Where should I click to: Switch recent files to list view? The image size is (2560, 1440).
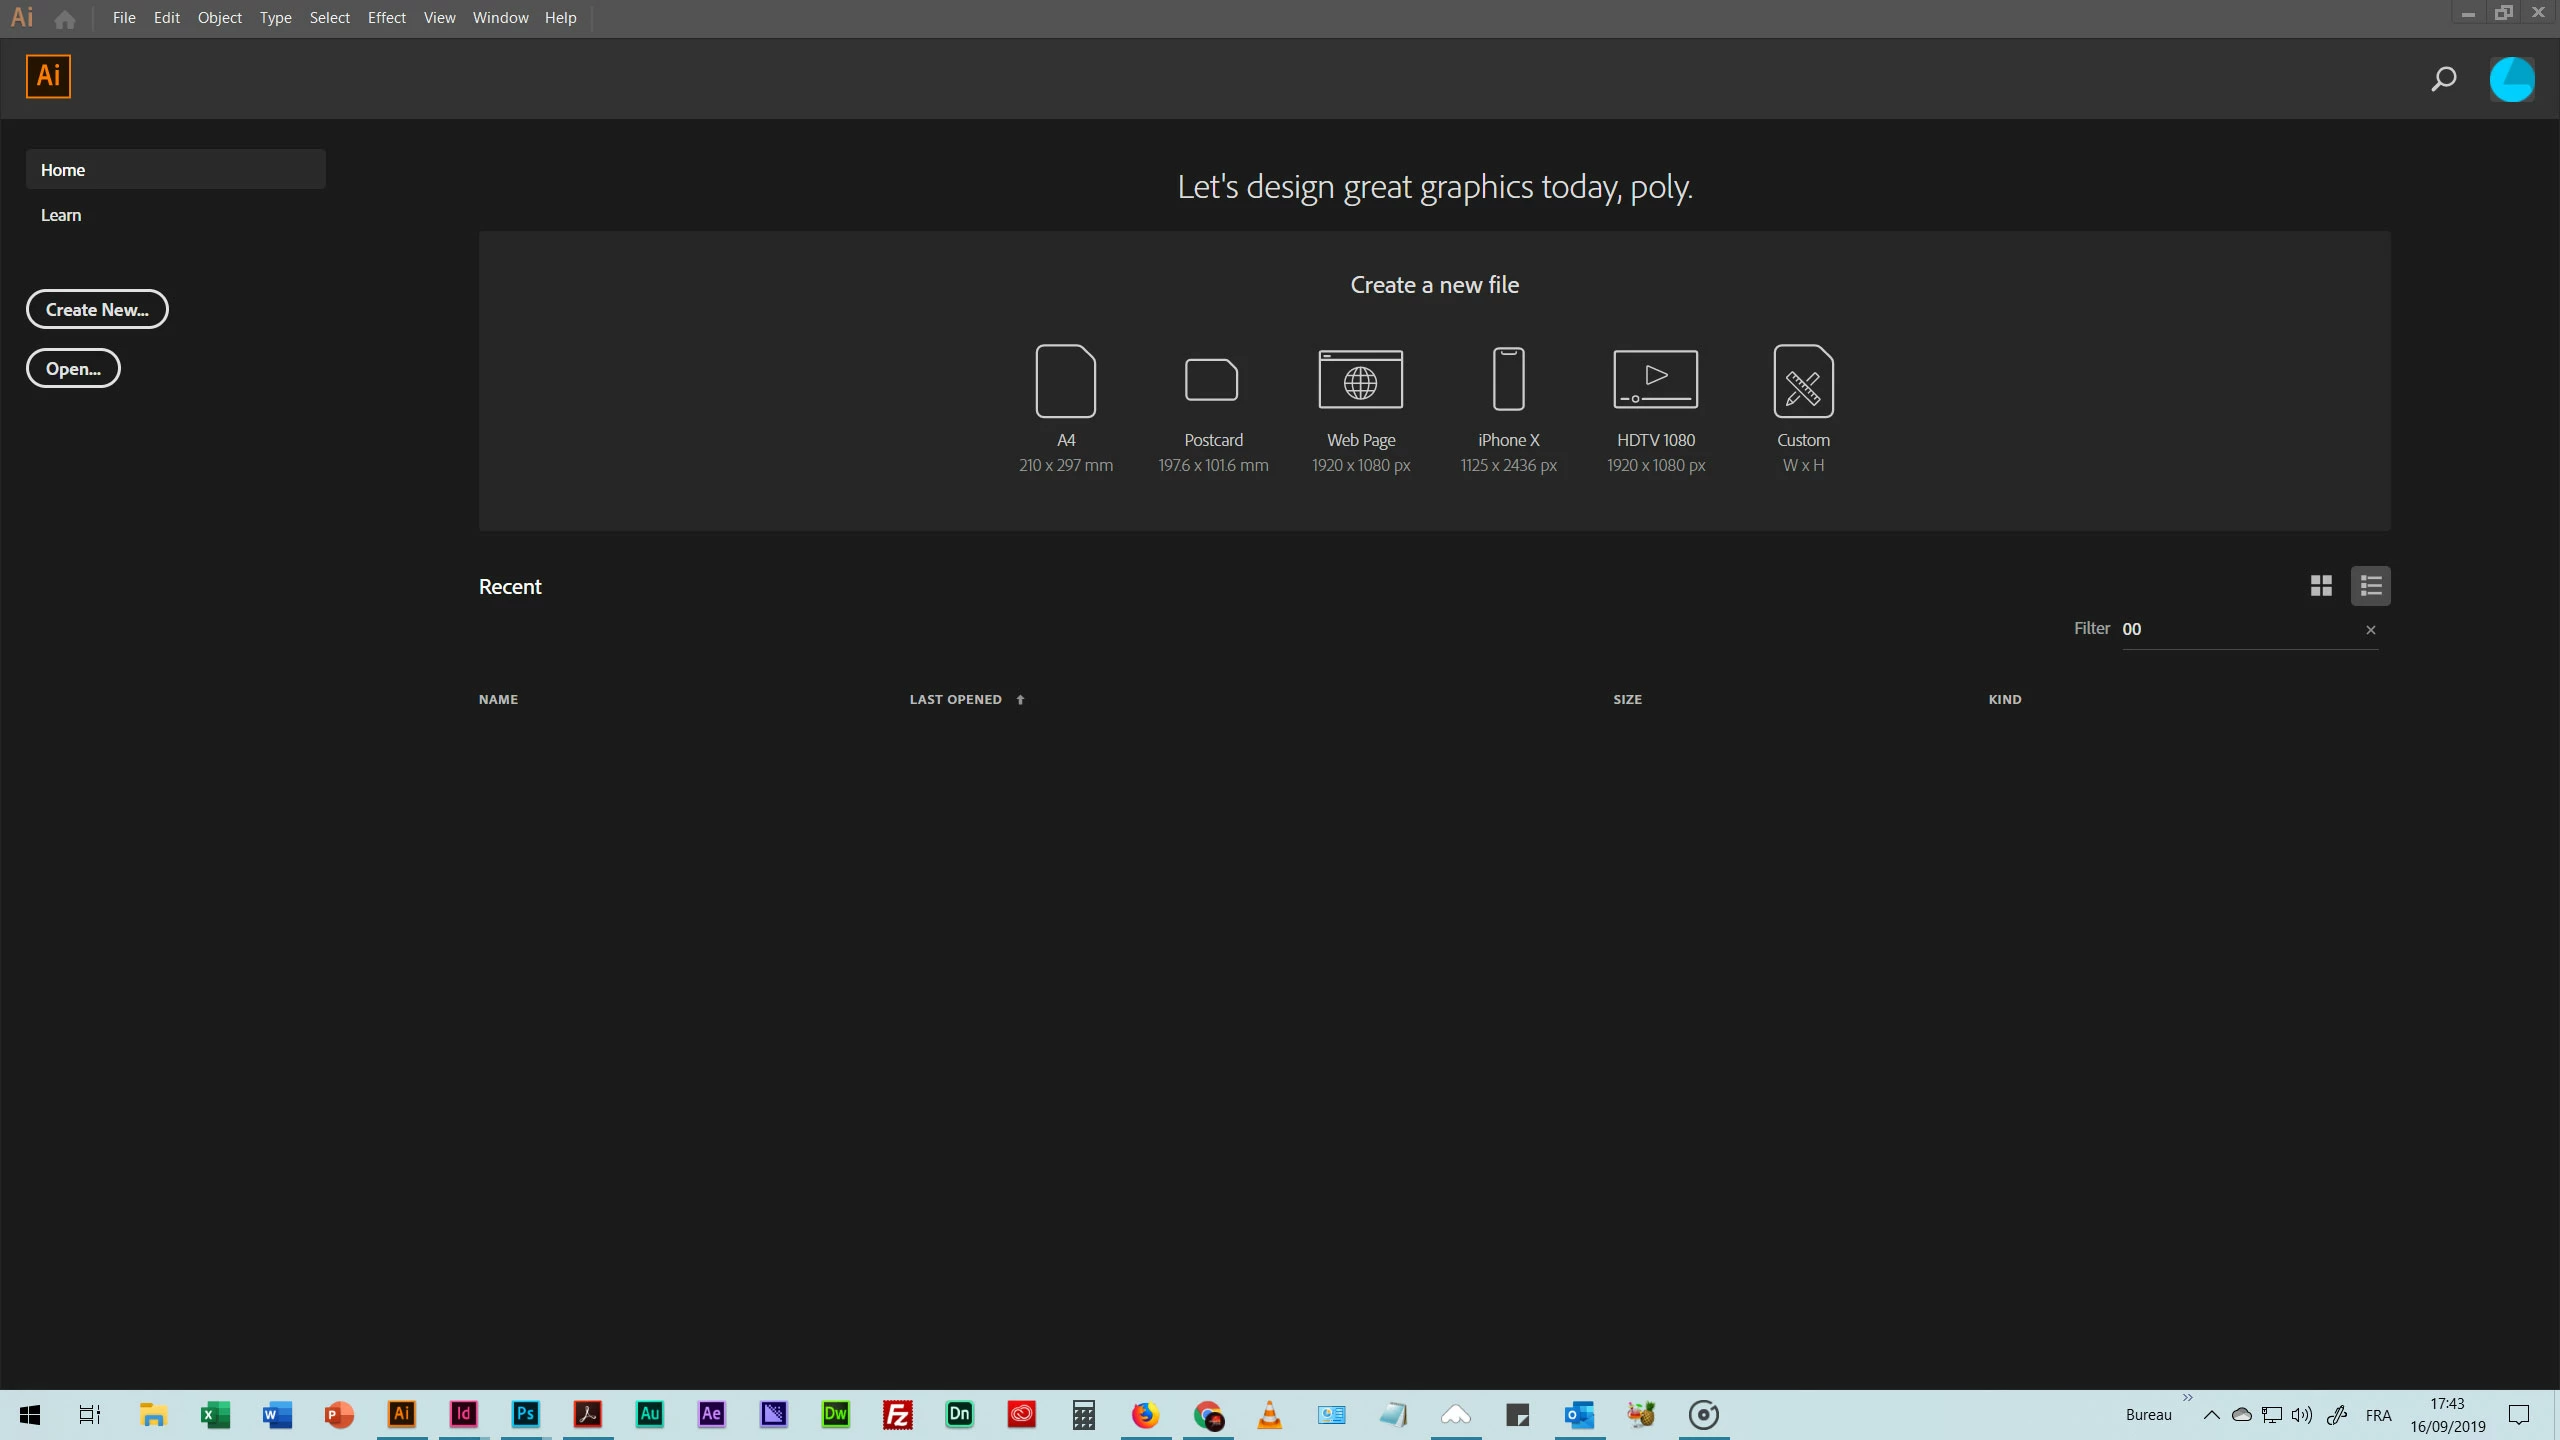point(2370,586)
